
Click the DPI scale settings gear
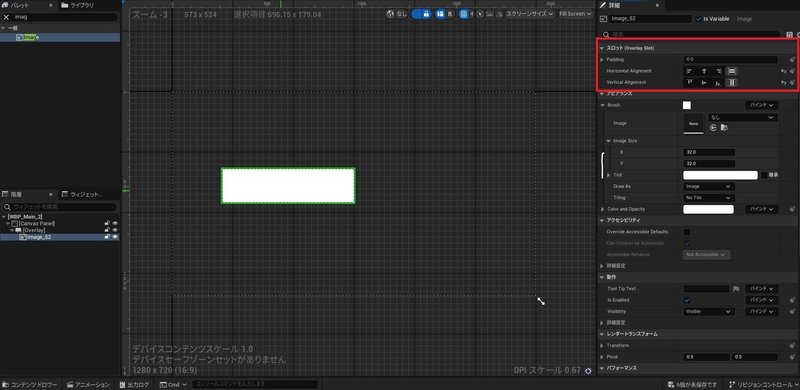(588, 371)
